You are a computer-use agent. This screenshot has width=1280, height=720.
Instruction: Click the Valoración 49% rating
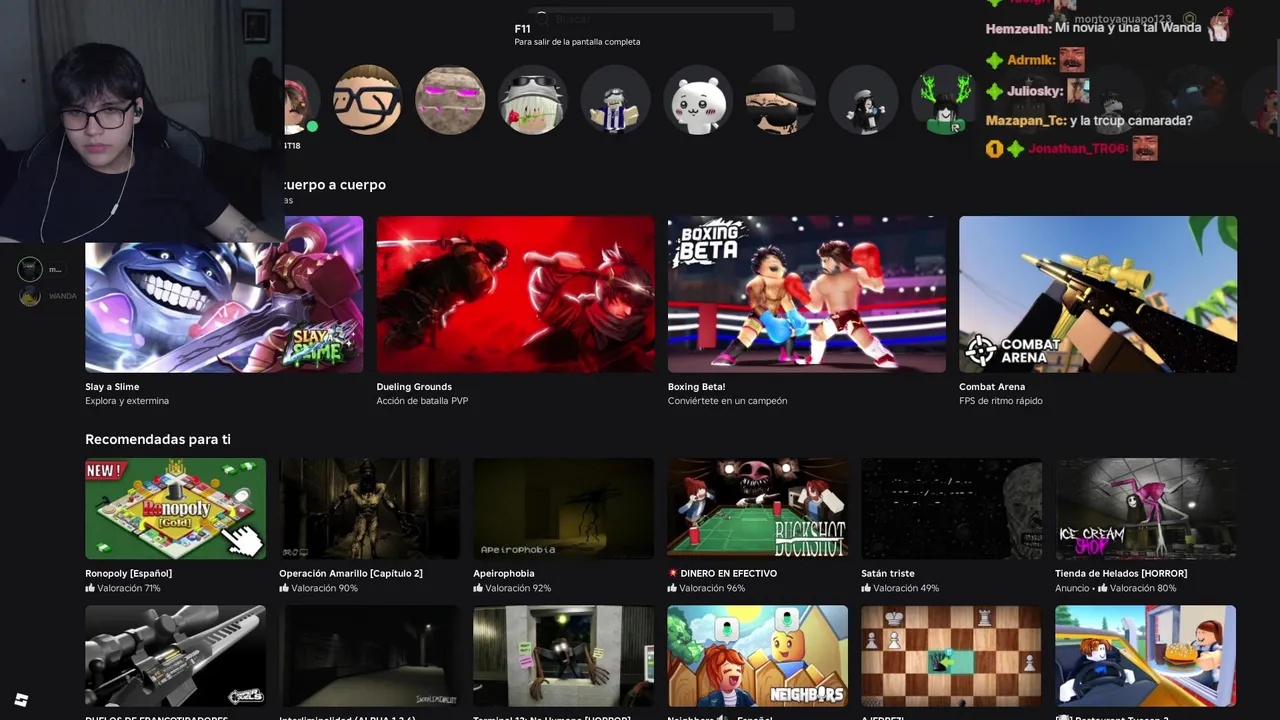[x=900, y=588]
